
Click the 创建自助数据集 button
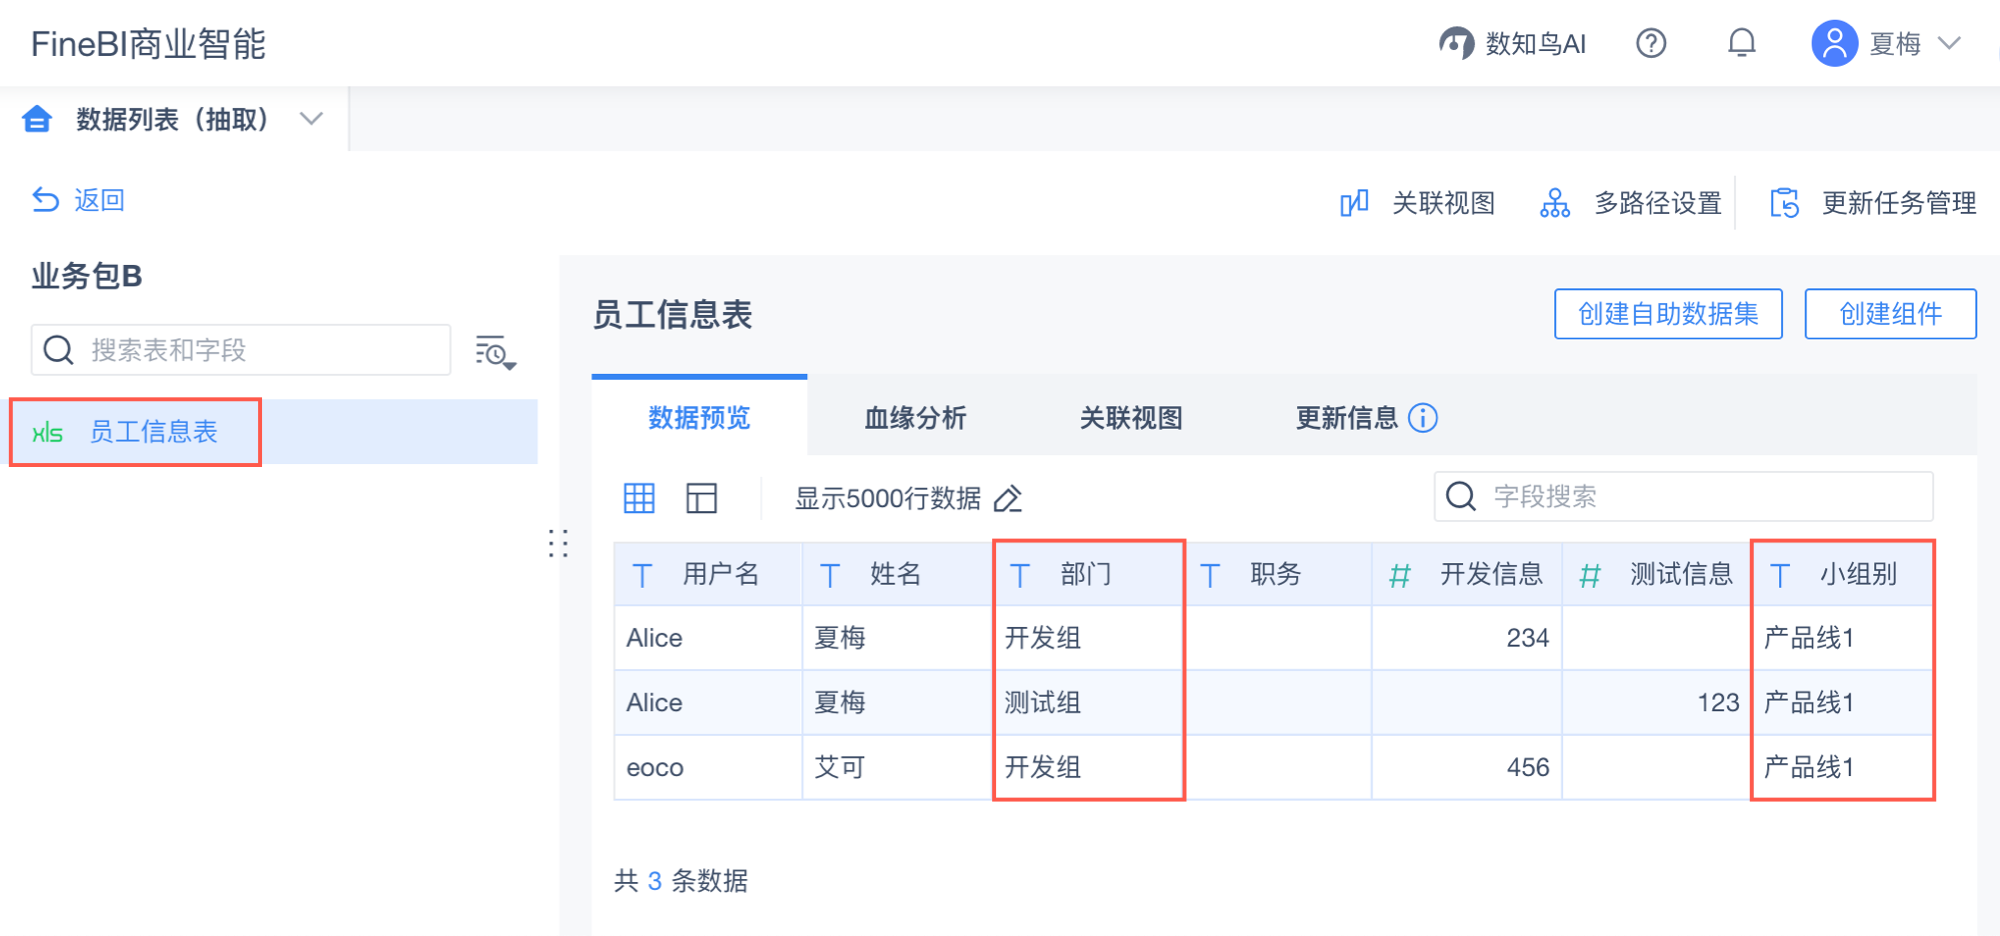[x=1668, y=314]
